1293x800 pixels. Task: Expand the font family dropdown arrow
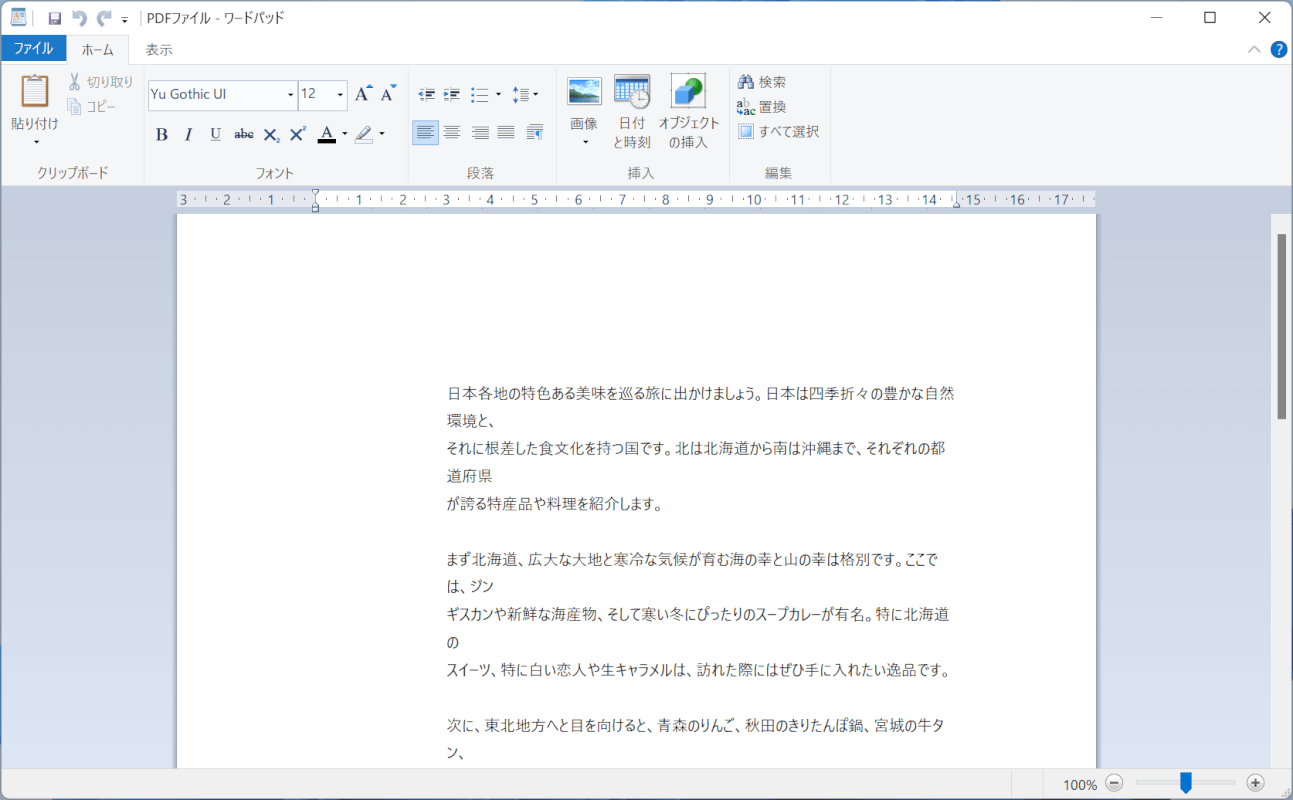pos(291,95)
